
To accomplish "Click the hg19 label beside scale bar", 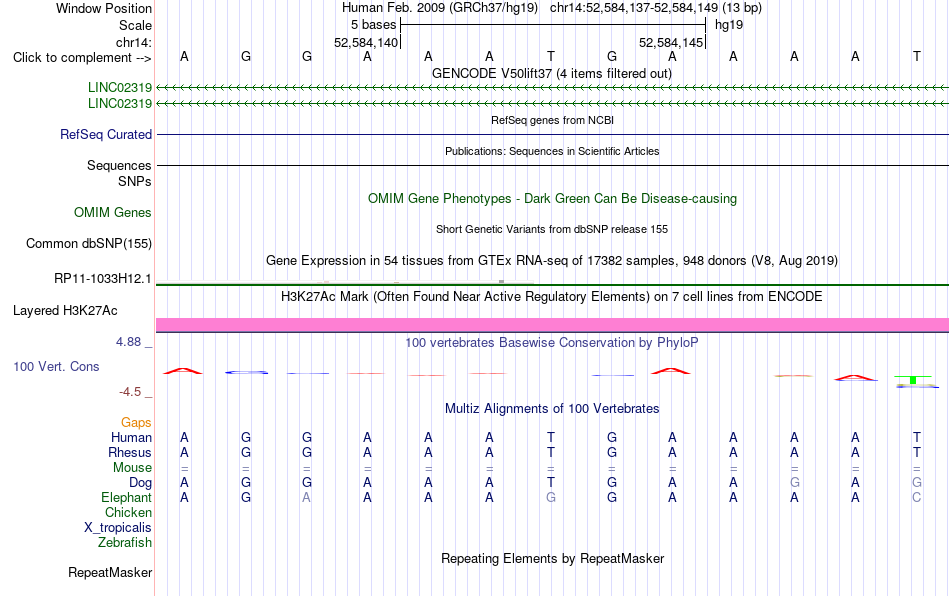I will point(729,25).
